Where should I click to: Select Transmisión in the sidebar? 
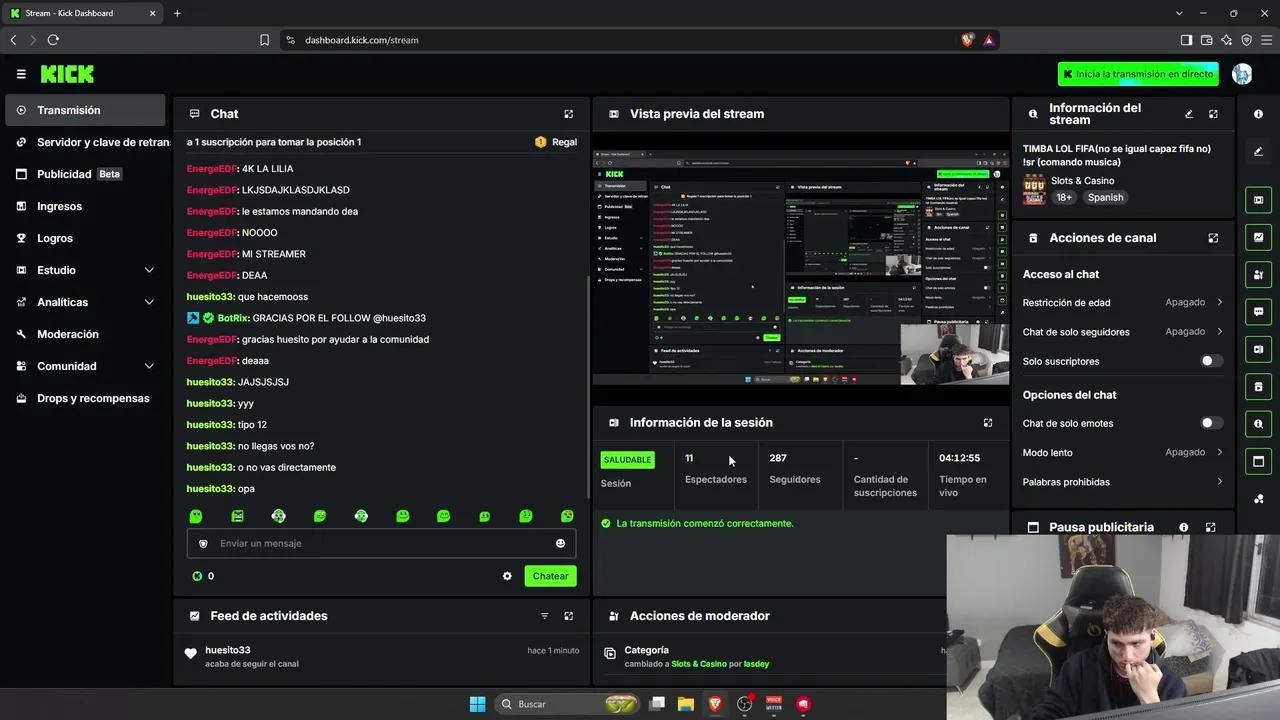pos(85,110)
